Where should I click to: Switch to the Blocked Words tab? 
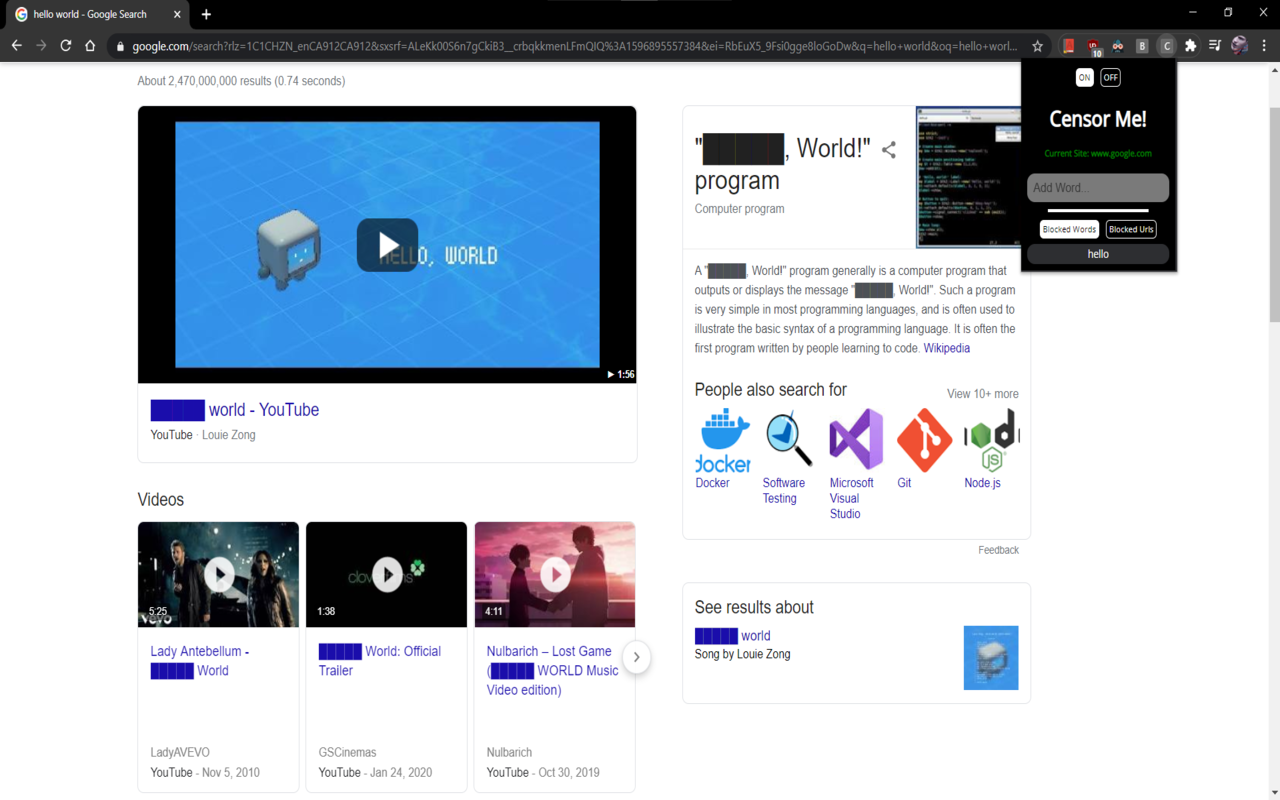tap(1069, 229)
